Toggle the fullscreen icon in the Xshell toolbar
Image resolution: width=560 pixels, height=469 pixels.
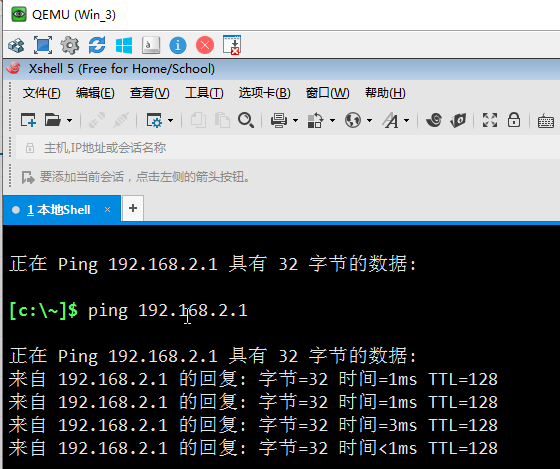[x=490, y=120]
